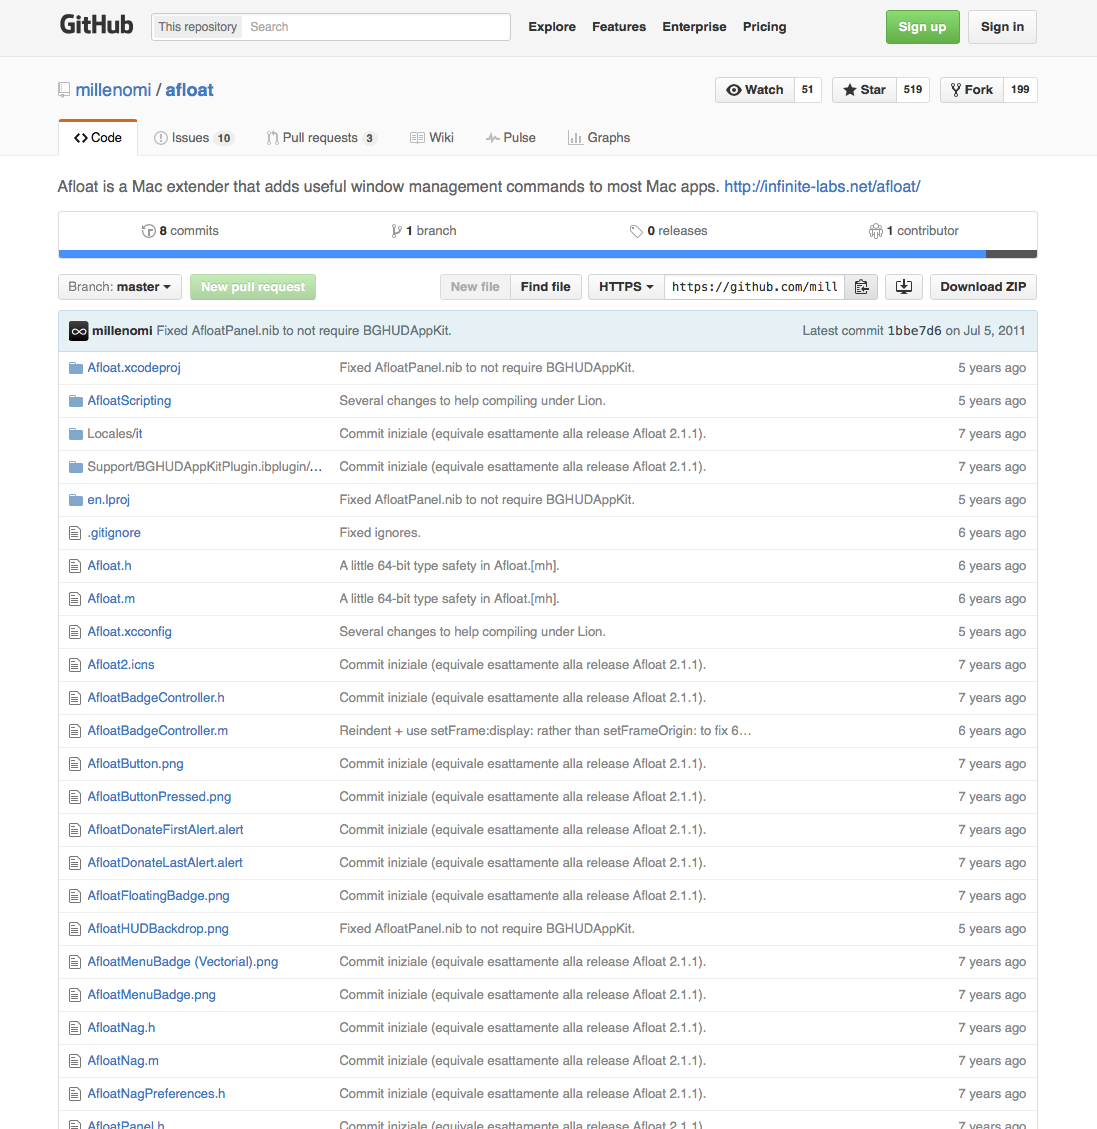Screen dimensions: 1097x1129
Task: Click the Download ZIP button
Action: (983, 287)
